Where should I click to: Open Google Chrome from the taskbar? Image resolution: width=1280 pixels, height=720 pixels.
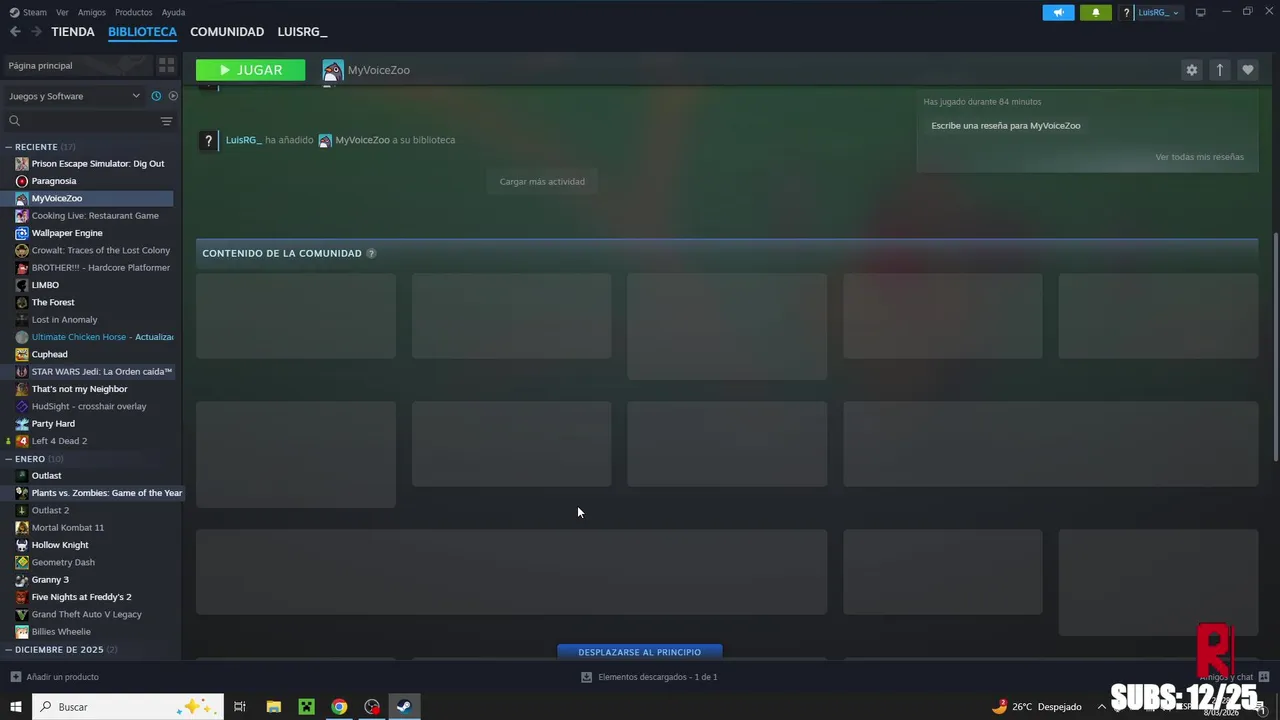pyautogui.click(x=339, y=706)
